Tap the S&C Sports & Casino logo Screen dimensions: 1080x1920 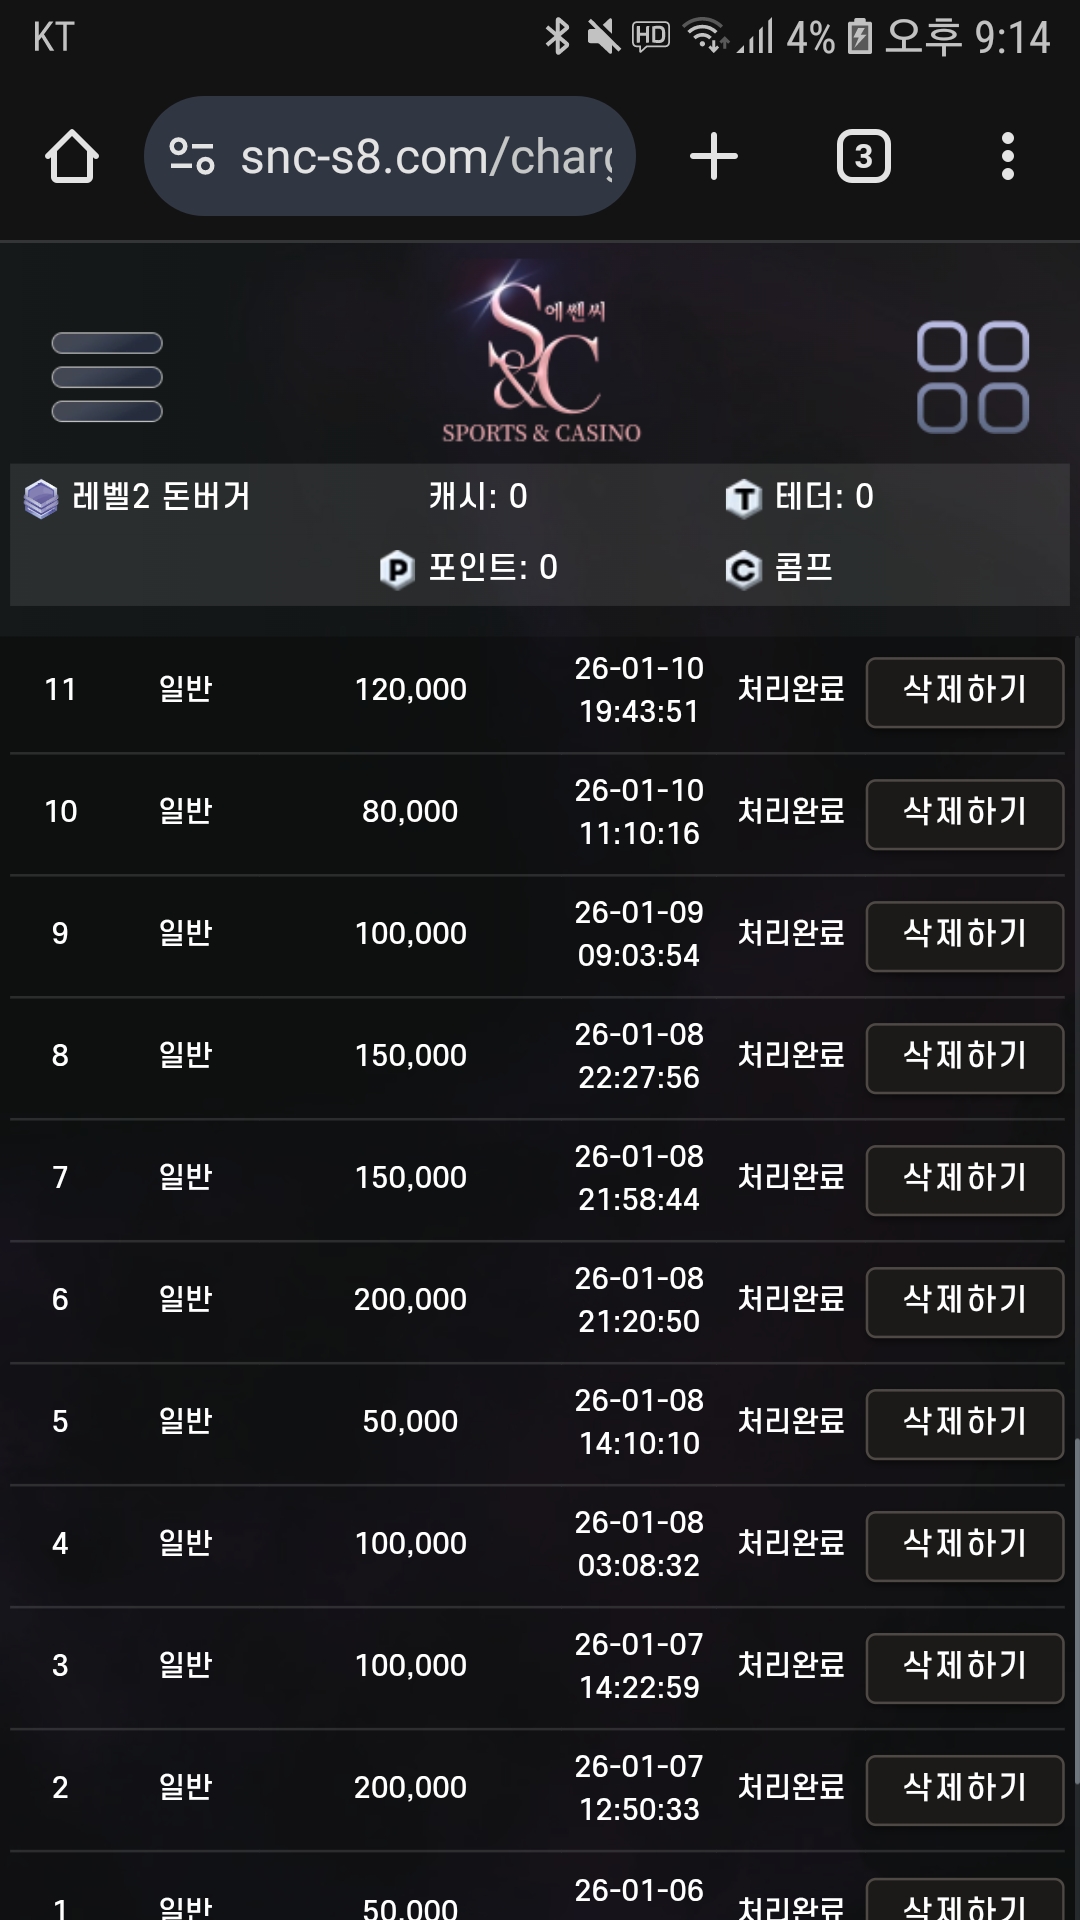point(542,353)
